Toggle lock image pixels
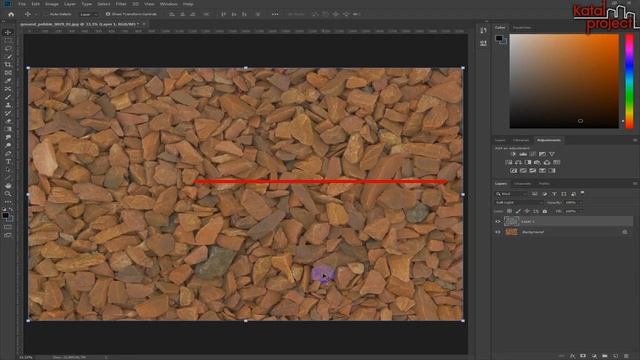Screen dimensions: 640x360 click(x=518, y=211)
